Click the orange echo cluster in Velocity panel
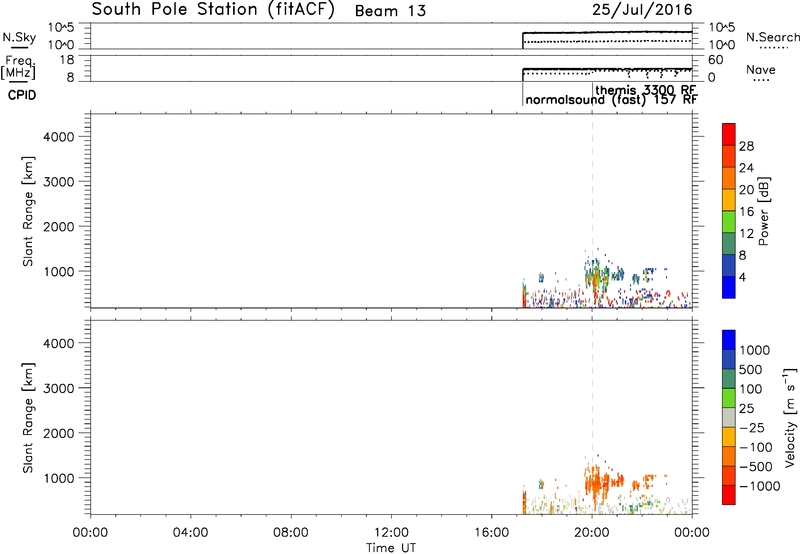The height and width of the screenshot is (554, 800). click(x=598, y=482)
